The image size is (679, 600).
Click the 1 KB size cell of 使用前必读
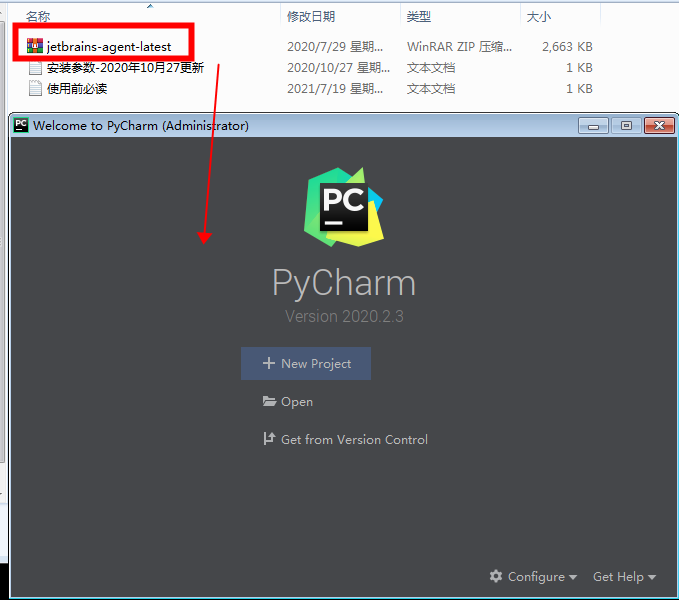[579, 89]
